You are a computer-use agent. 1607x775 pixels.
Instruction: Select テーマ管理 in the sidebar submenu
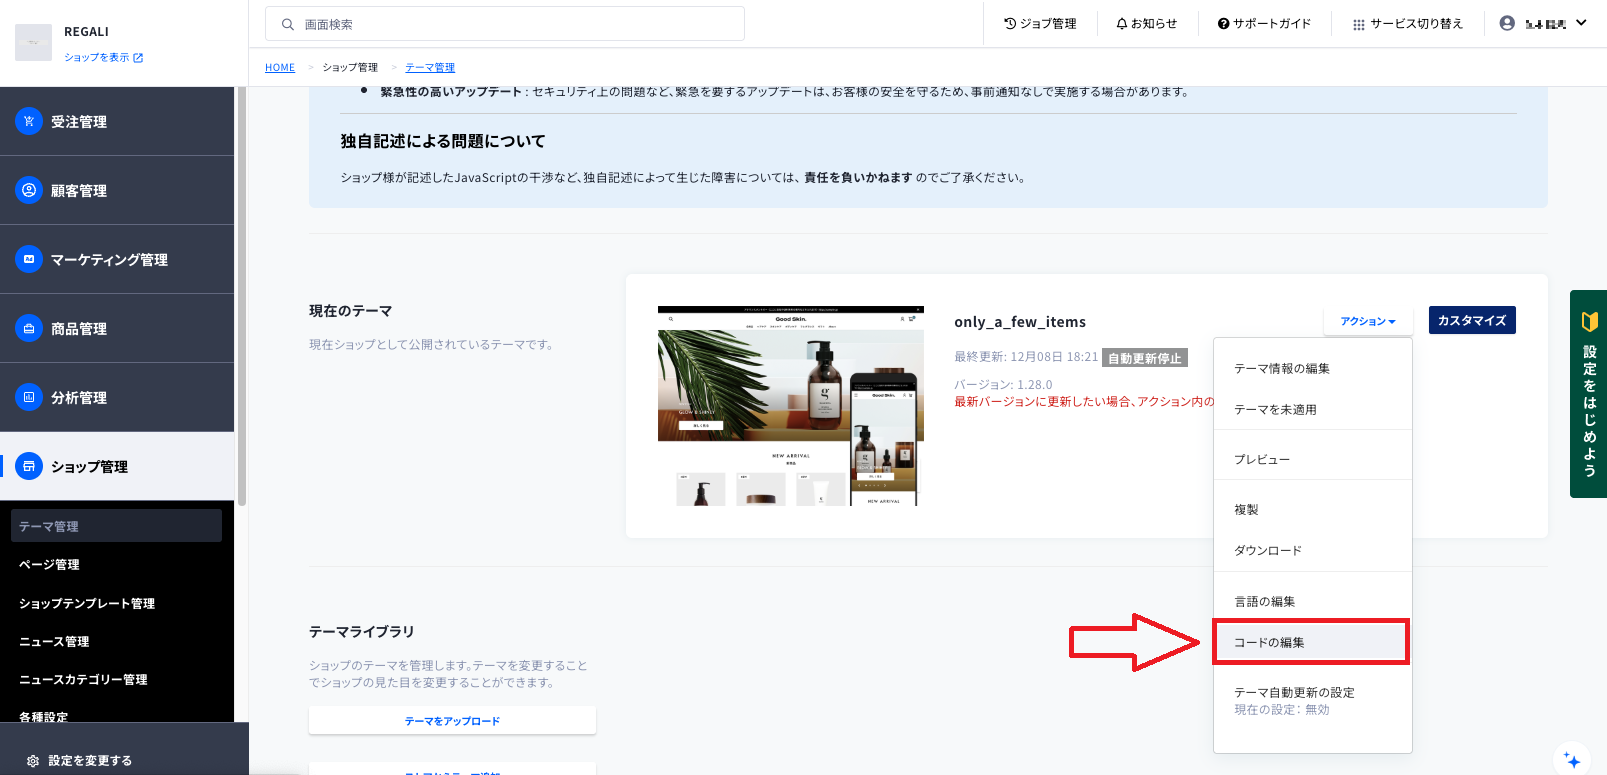tap(116, 526)
